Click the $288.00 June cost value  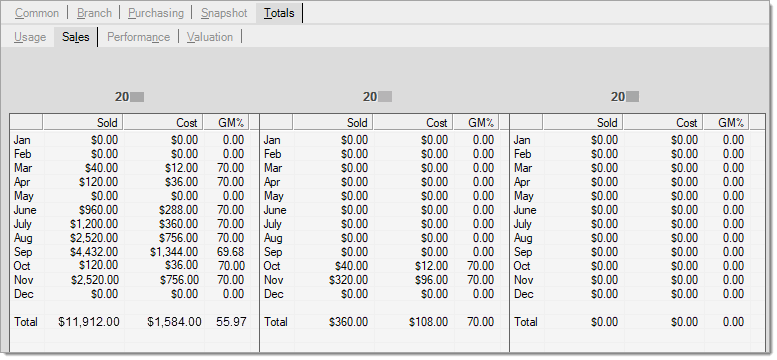coord(179,210)
